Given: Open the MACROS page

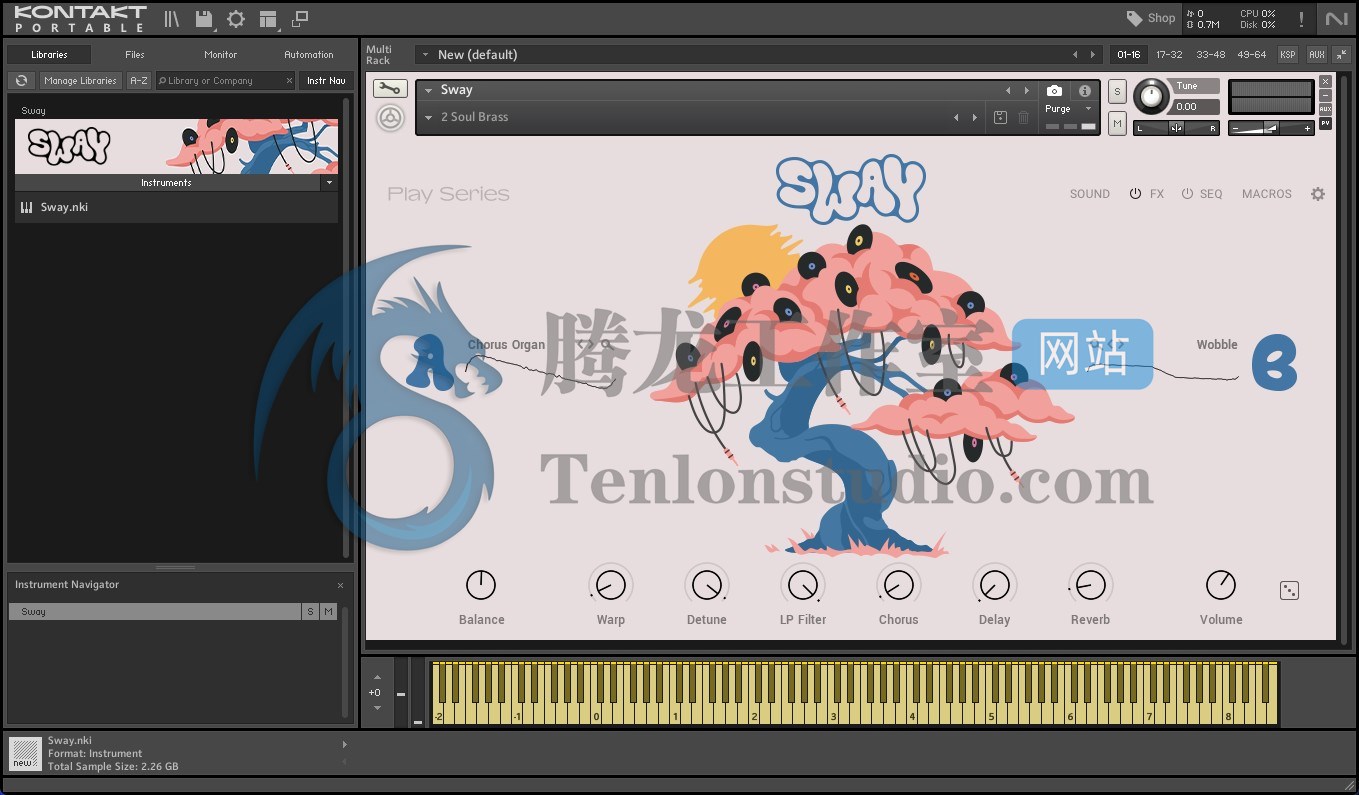Looking at the screenshot, I should pos(1267,194).
